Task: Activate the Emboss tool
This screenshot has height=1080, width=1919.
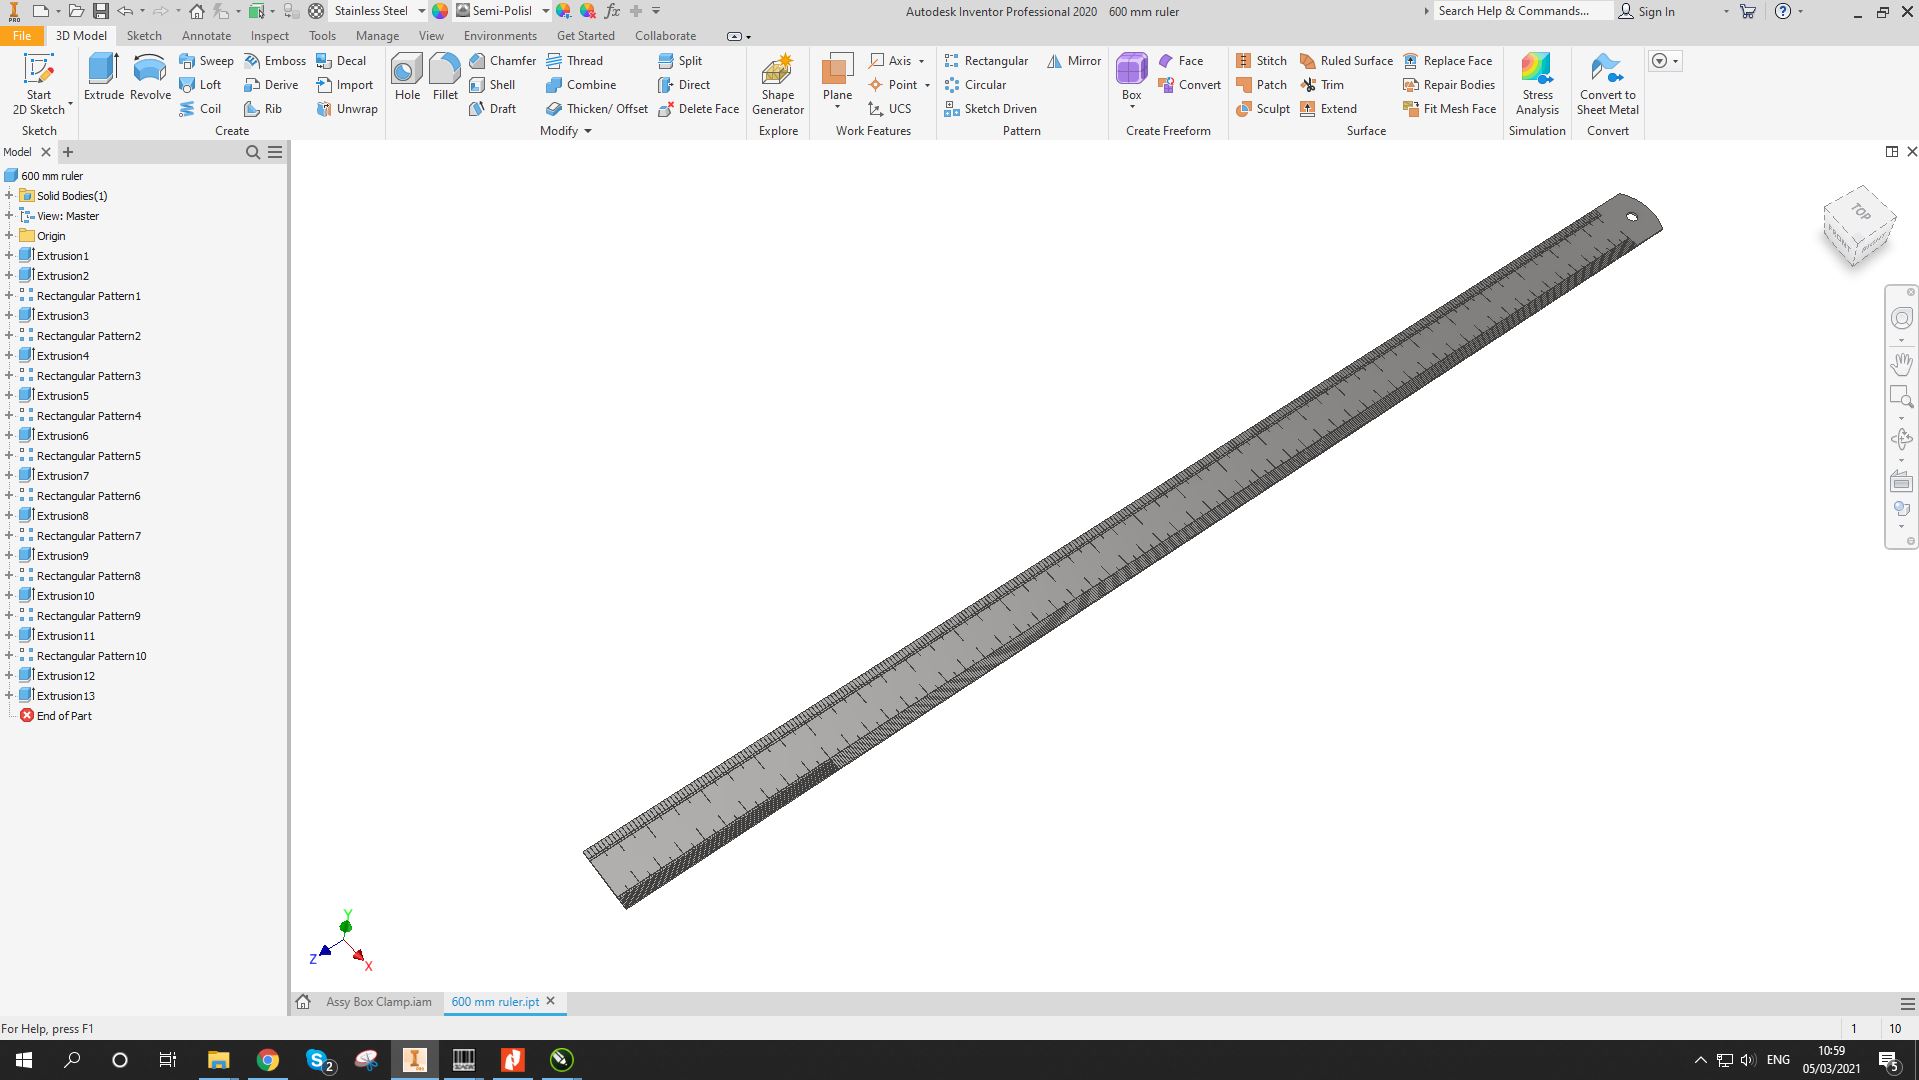Action: (x=275, y=61)
